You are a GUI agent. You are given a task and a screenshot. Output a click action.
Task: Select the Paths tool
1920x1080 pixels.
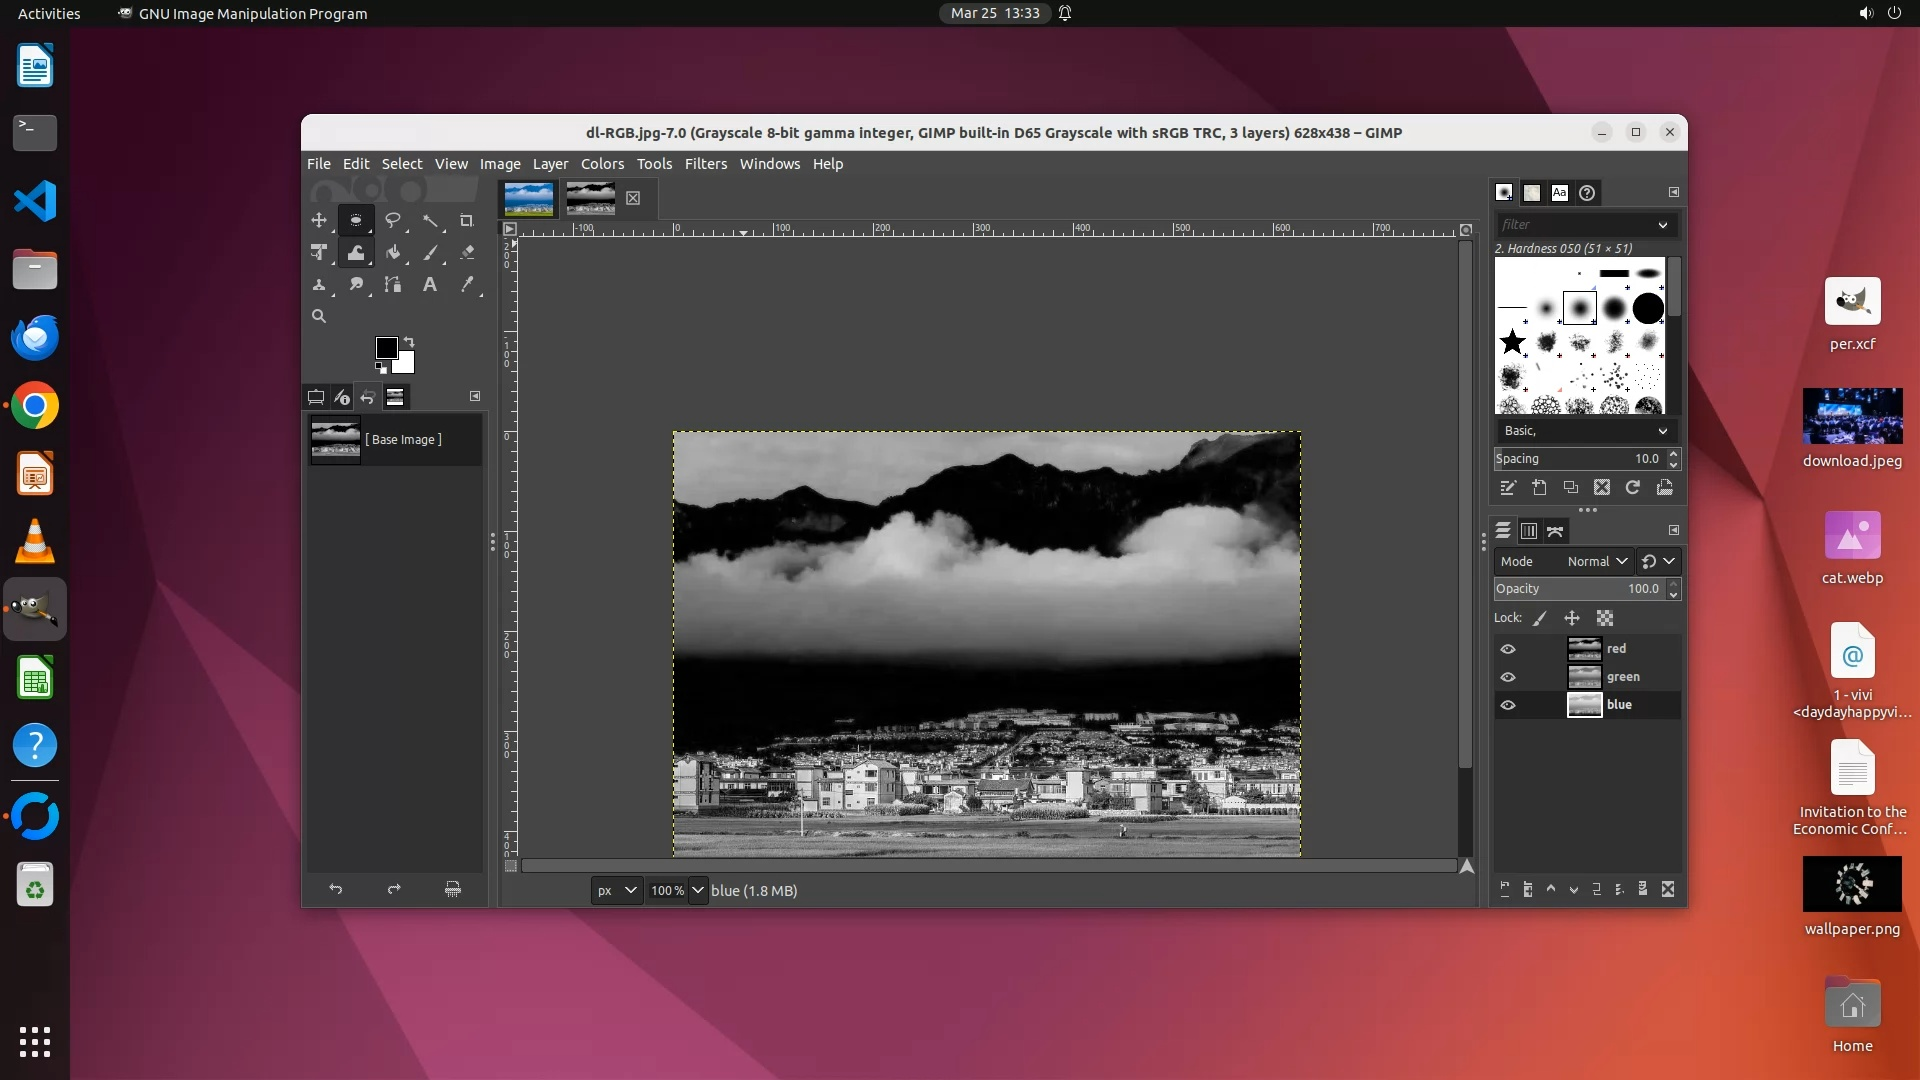393,285
